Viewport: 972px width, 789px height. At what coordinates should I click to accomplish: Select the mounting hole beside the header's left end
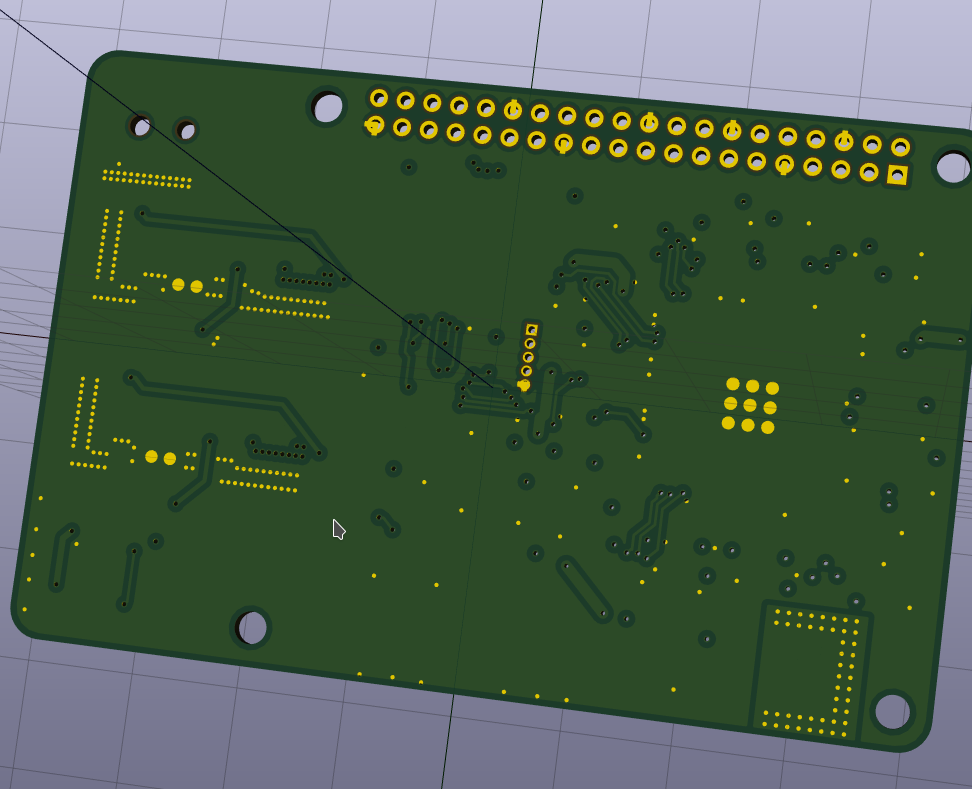pos(327,108)
